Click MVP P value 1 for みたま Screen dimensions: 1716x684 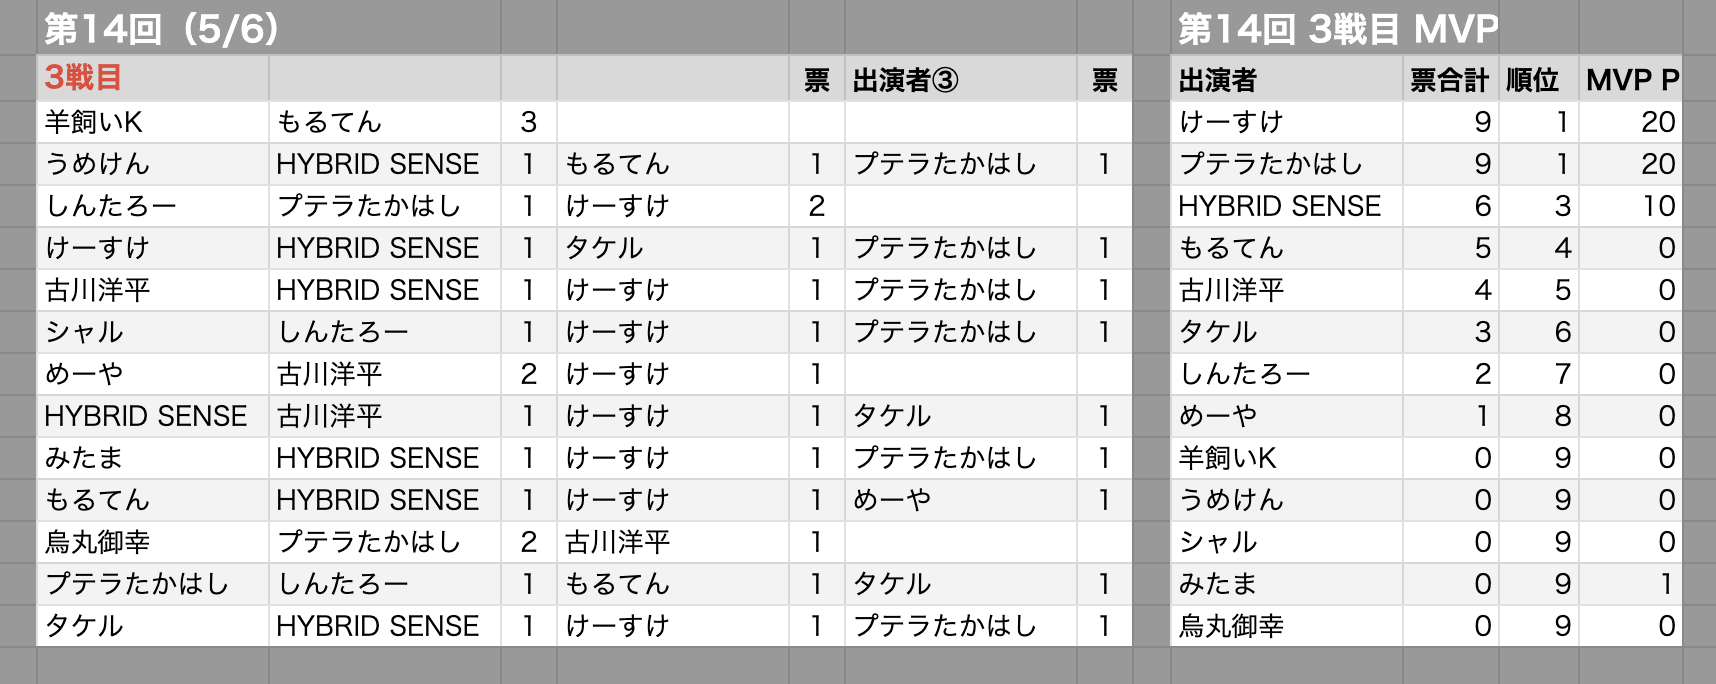pyautogui.click(x=1665, y=584)
